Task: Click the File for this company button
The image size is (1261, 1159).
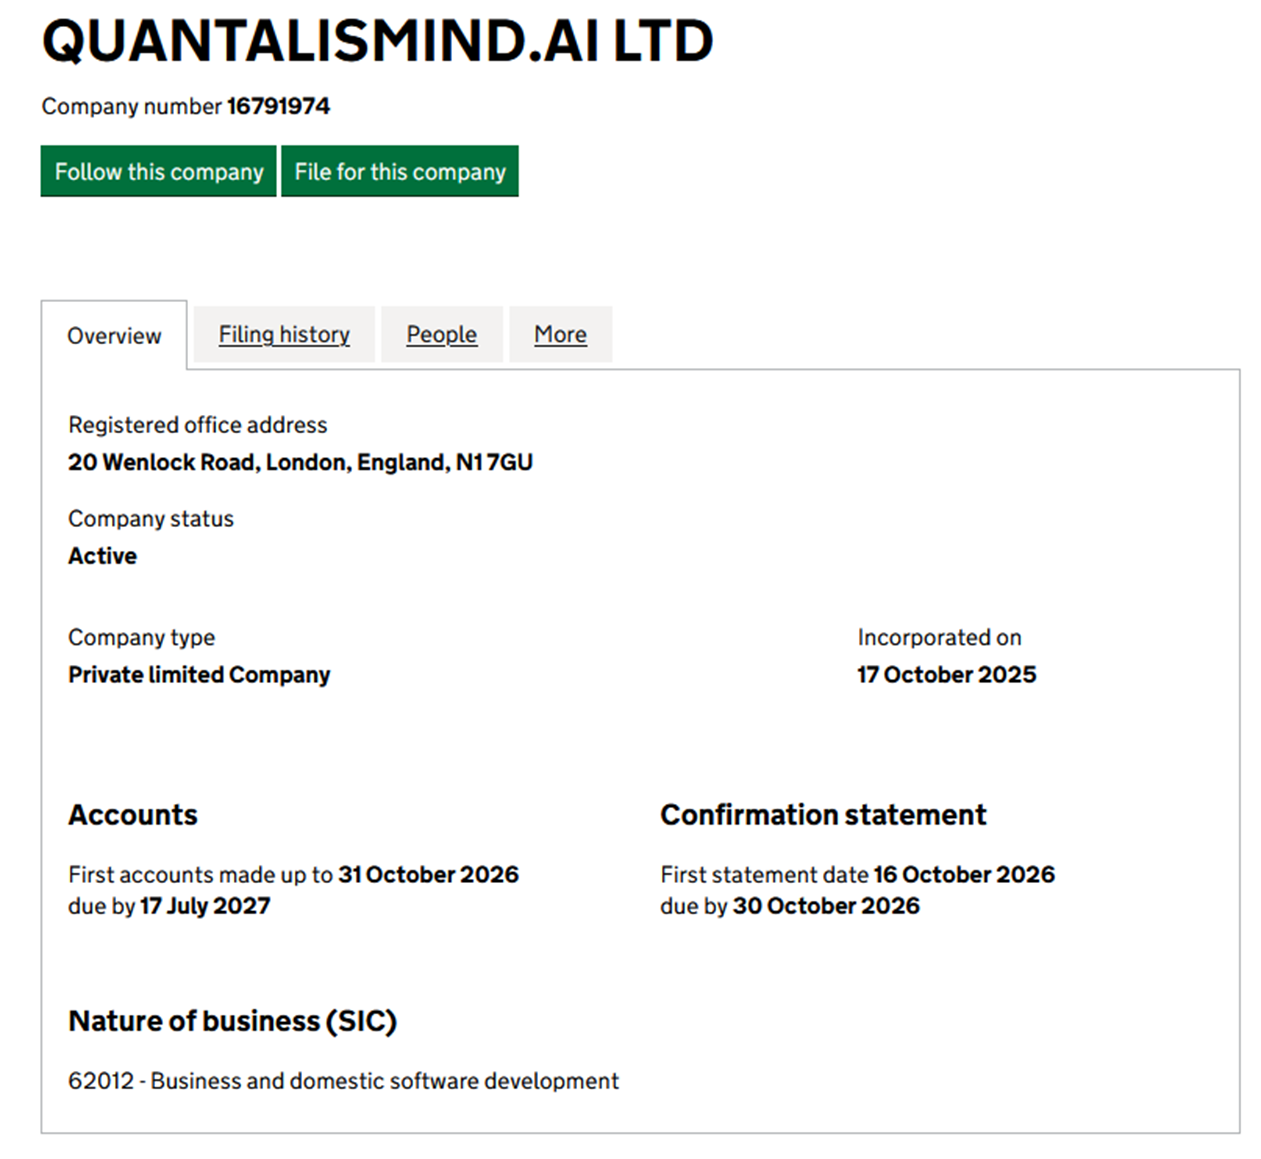Action: click(x=399, y=171)
